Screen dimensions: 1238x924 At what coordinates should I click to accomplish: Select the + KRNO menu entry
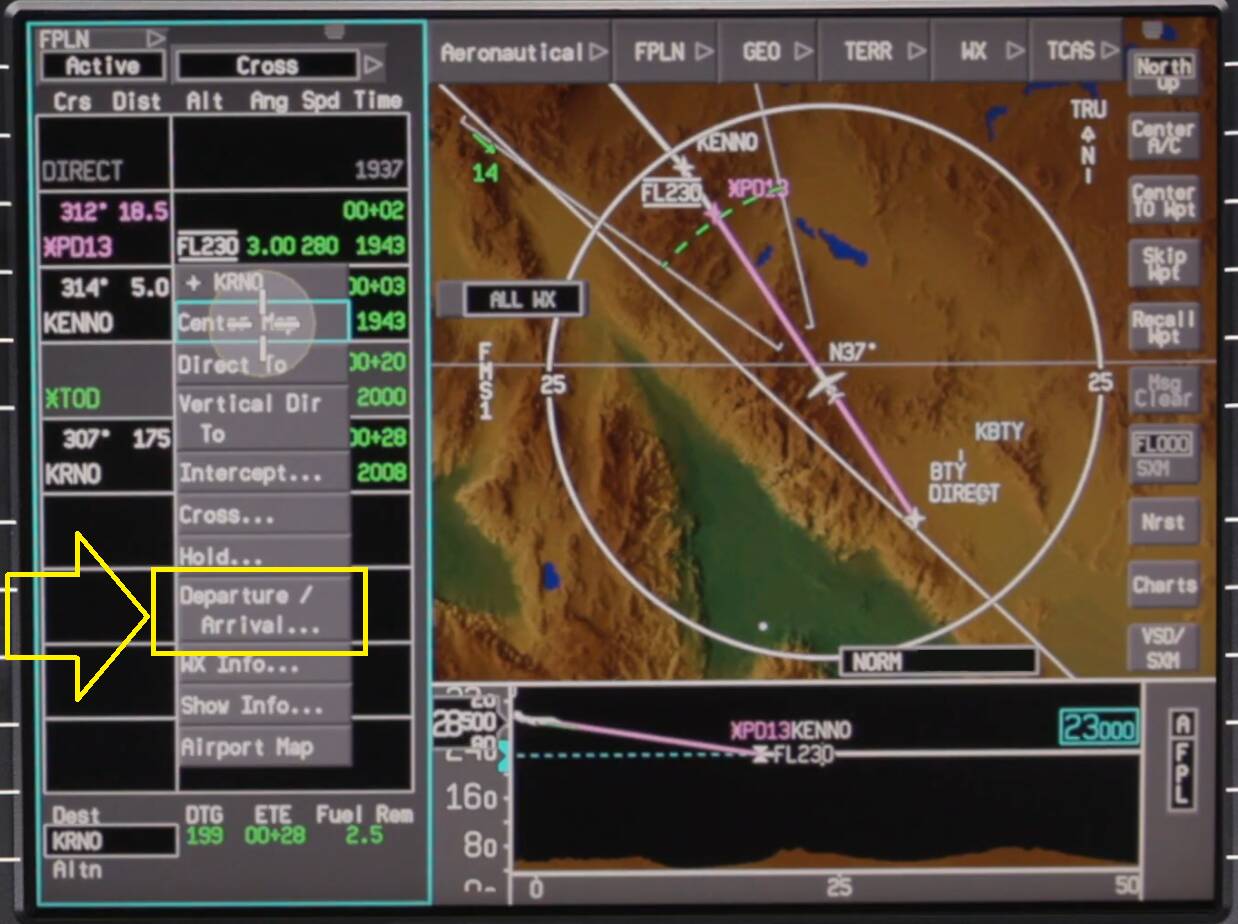(x=263, y=282)
